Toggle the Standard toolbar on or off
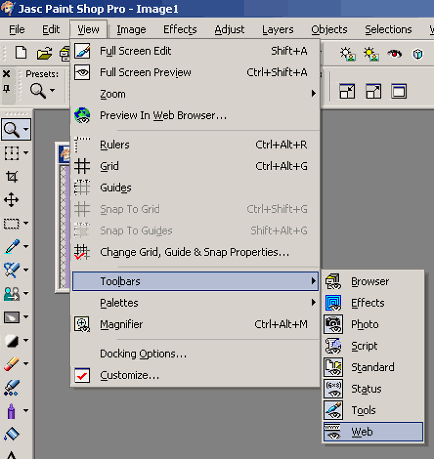This screenshot has height=459, width=434. click(x=373, y=367)
